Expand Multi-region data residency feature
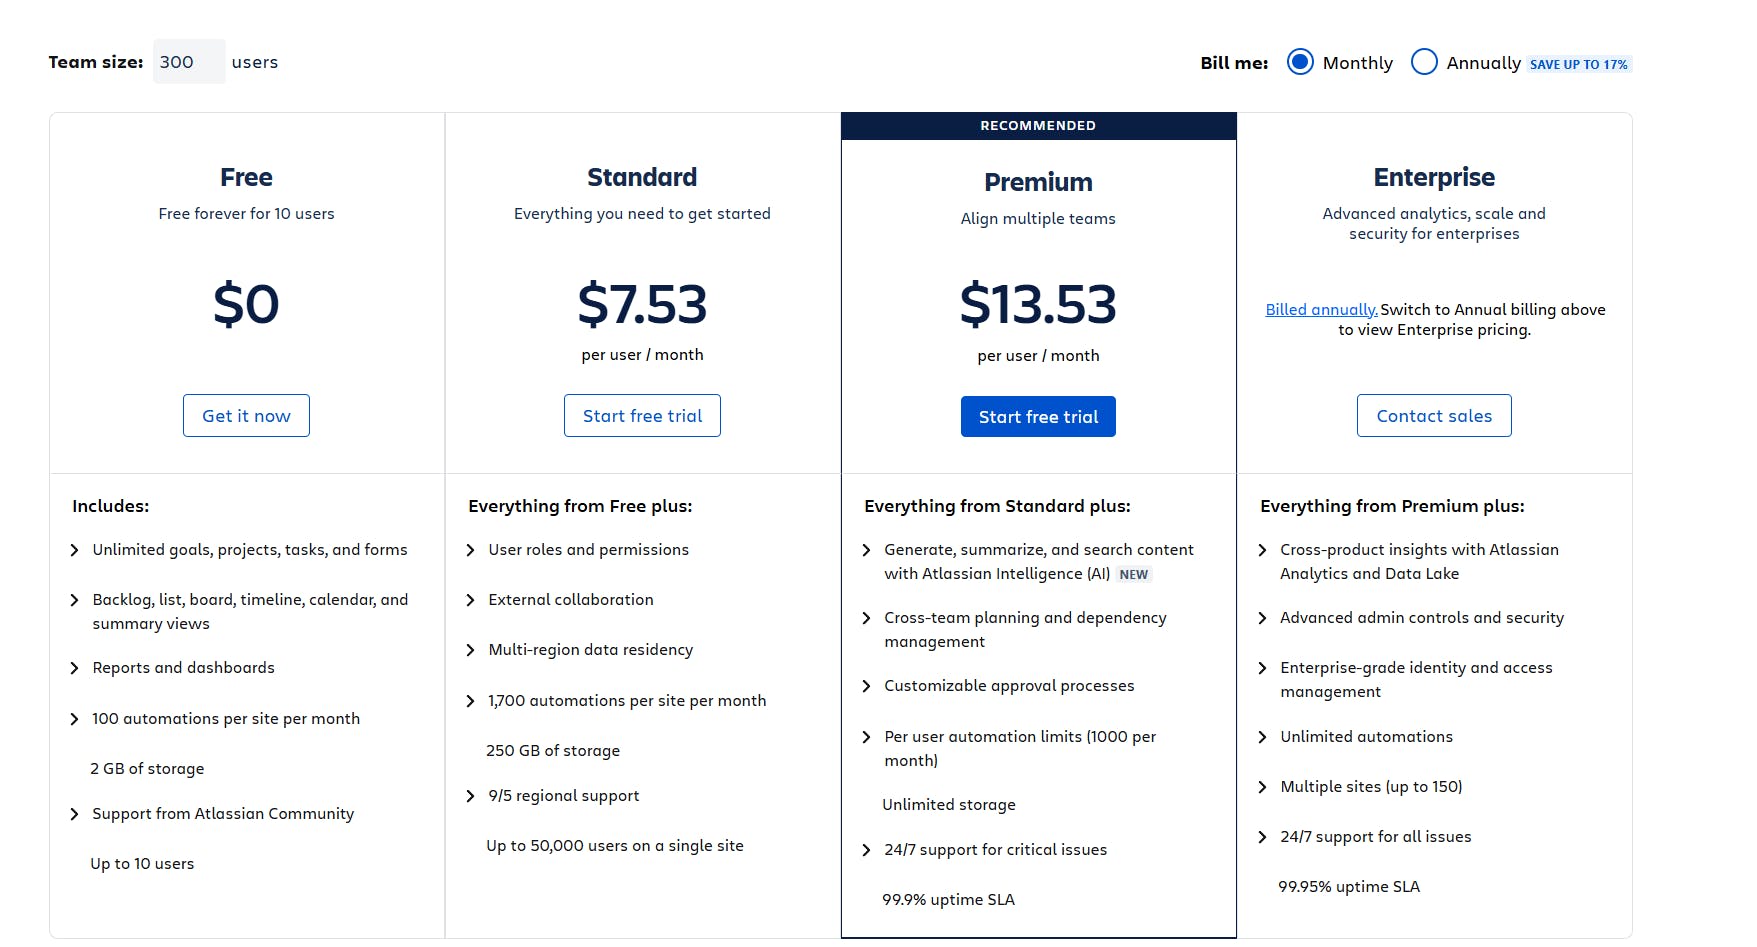This screenshot has width=1757, height=947. coord(470,649)
